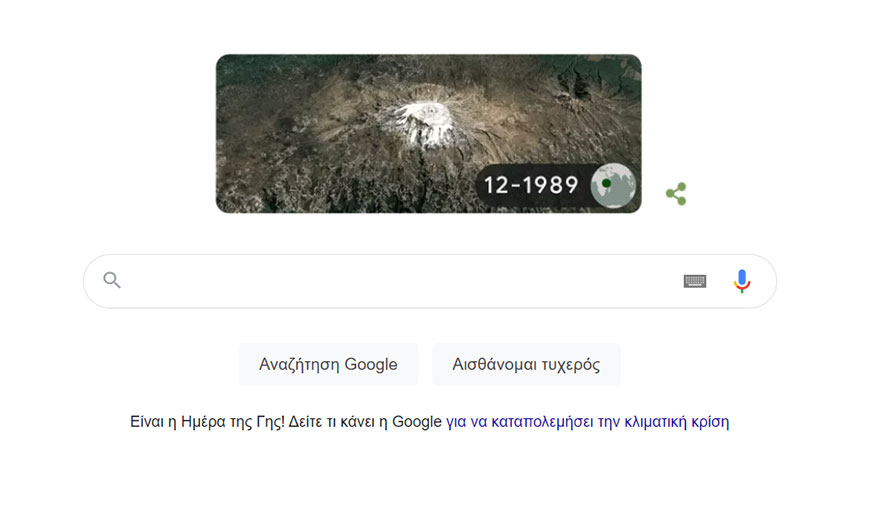Click the "Είναι η Ημέρα της Γης!" text

click(205, 422)
